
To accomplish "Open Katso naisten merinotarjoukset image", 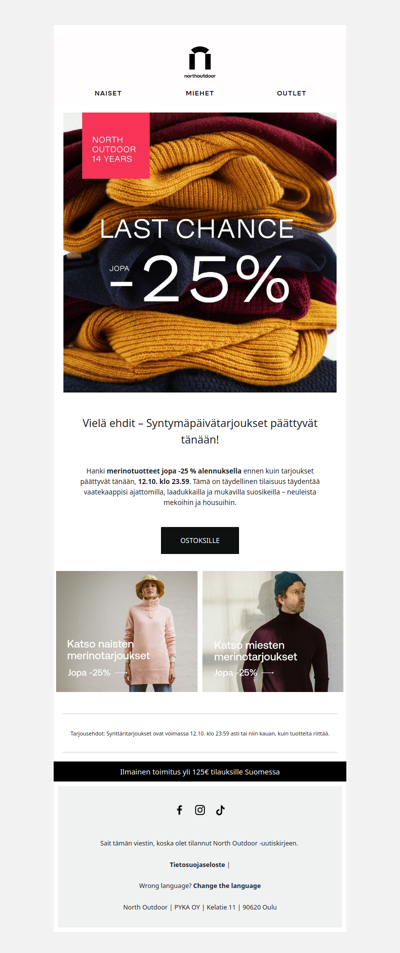I will (127, 631).
